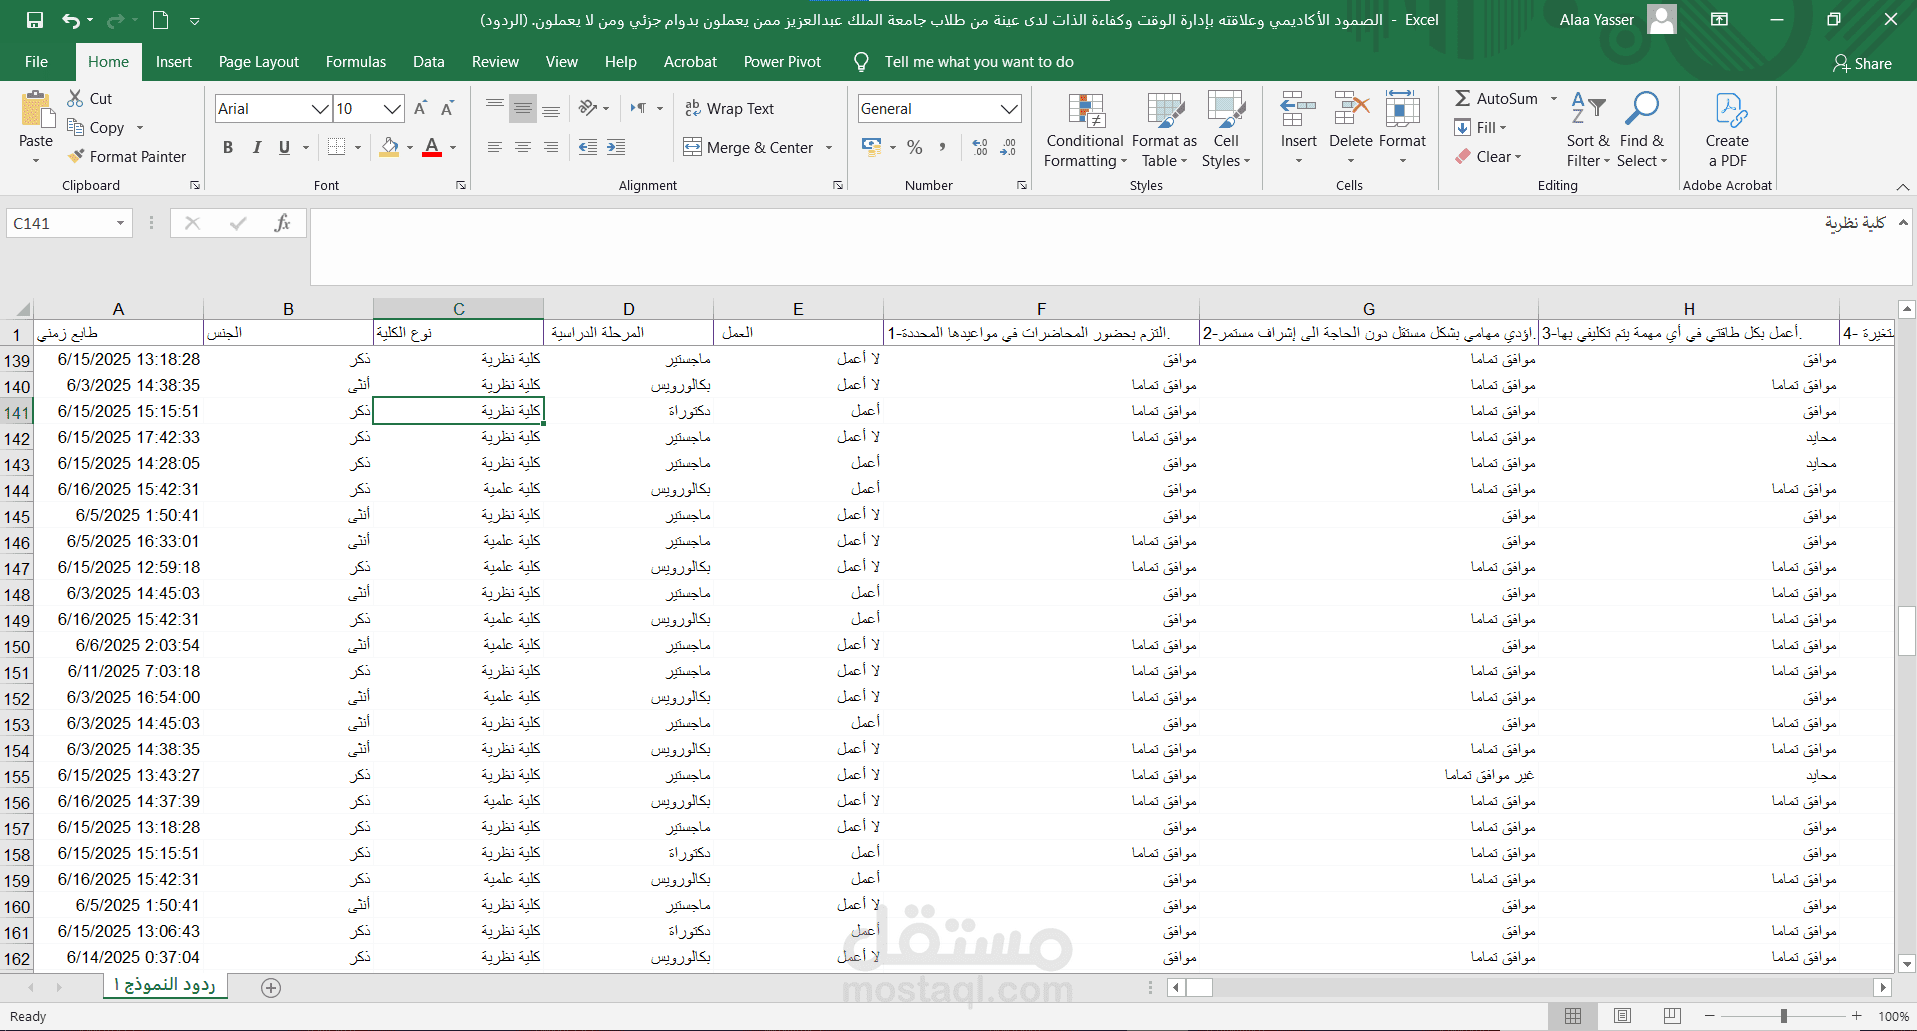Image resolution: width=1917 pixels, height=1031 pixels.
Task: Open the Format cells button in Cells group
Action: coord(1402,128)
